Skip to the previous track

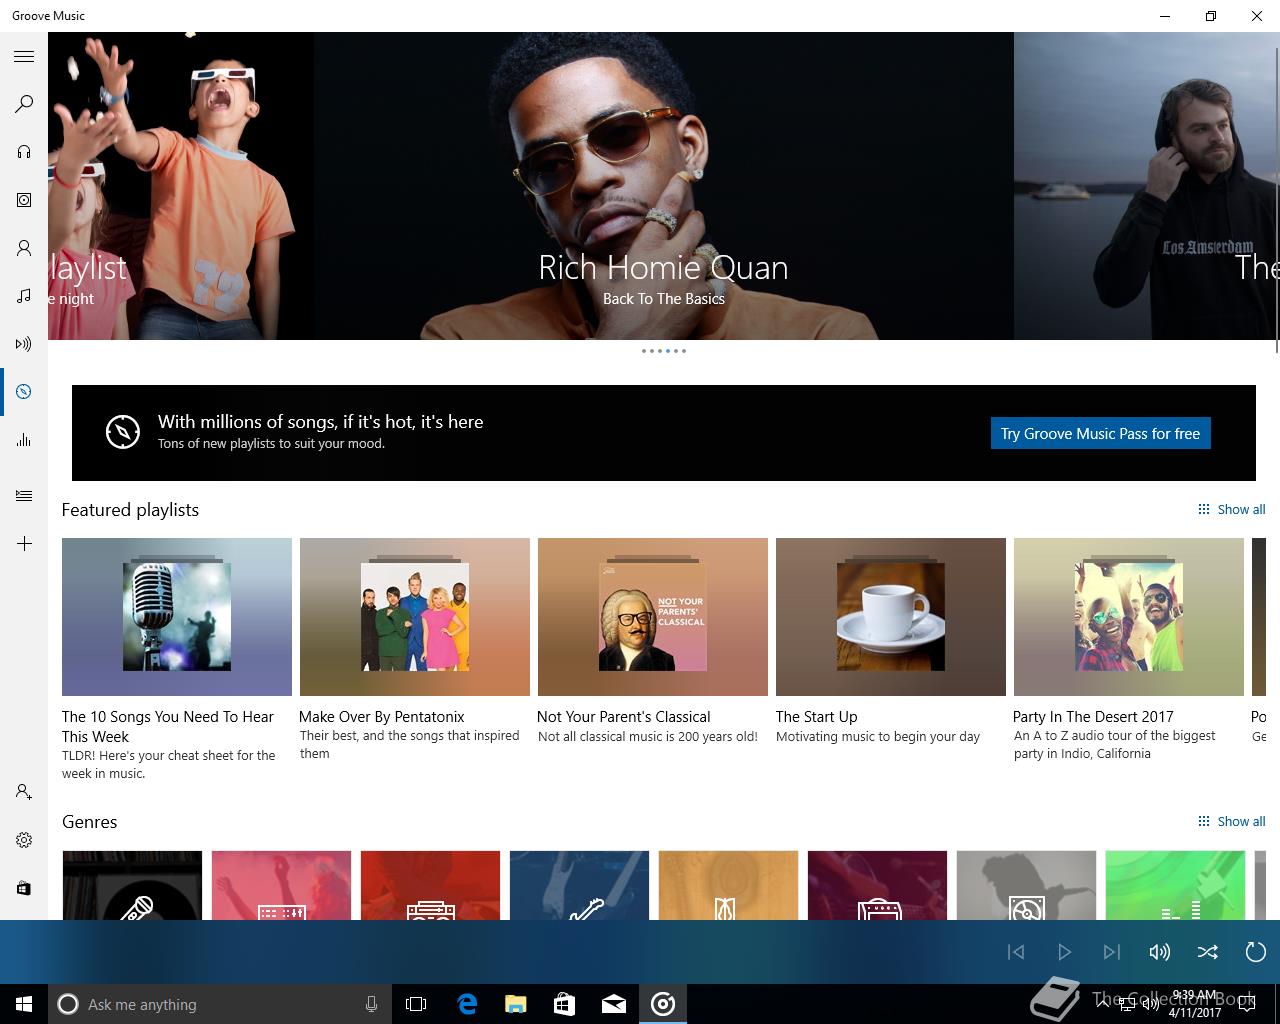pyautogui.click(x=1016, y=952)
